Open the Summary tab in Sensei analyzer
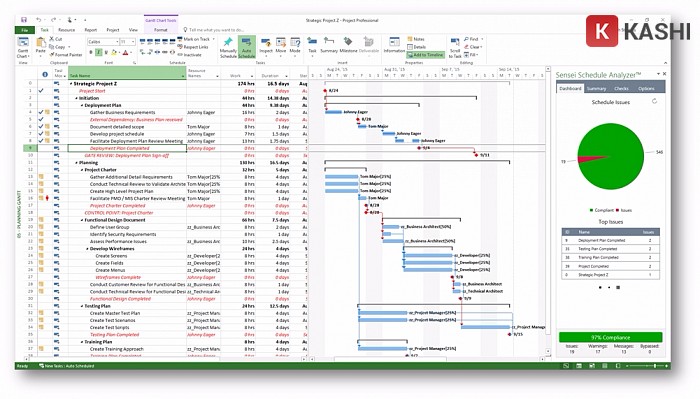 click(x=596, y=88)
